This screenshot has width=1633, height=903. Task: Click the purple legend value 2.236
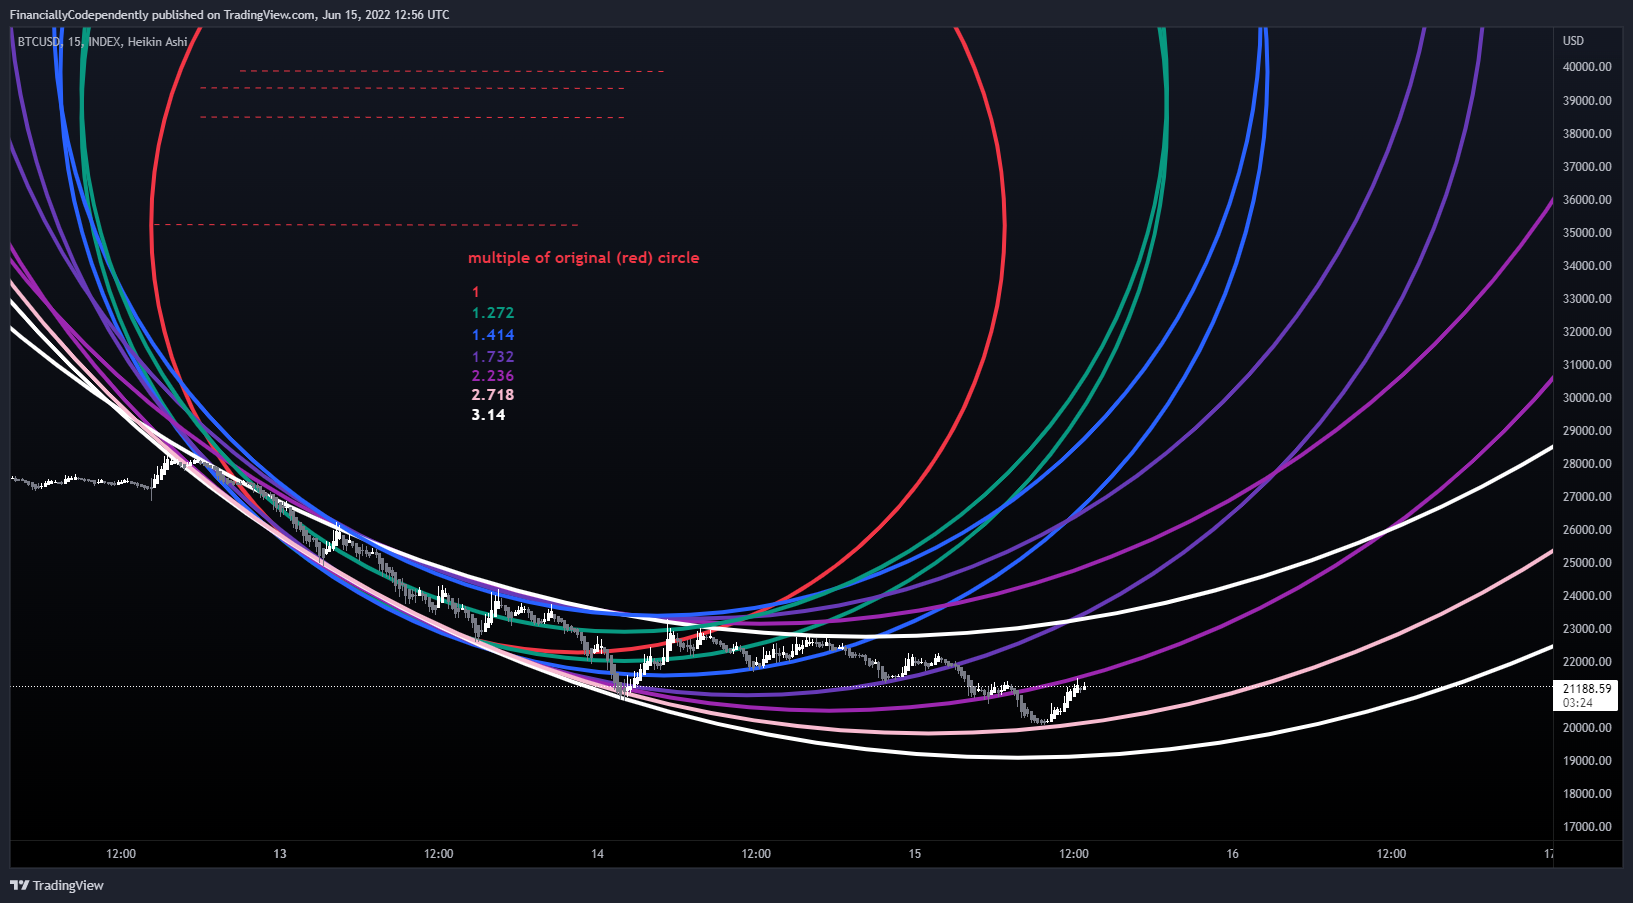(493, 376)
